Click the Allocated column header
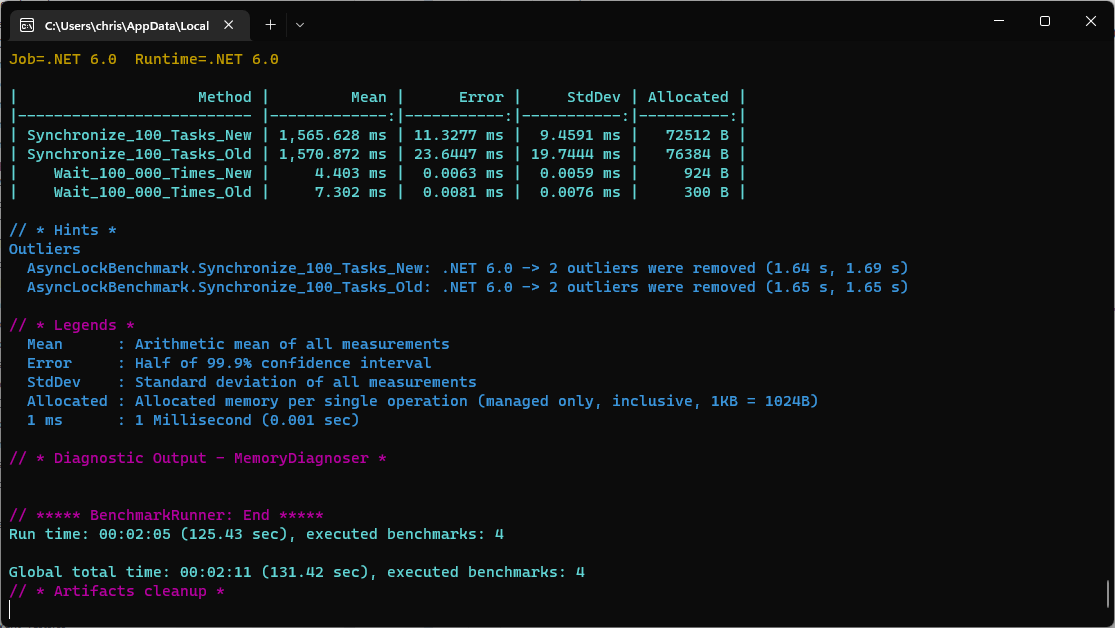Image resolution: width=1115 pixels, height=628 pixels. [689, 96]
